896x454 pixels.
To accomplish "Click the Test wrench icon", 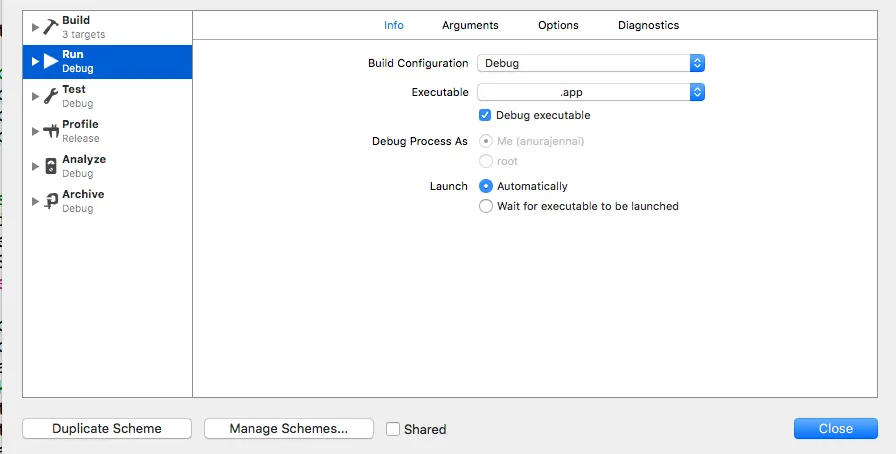I will point(51,96).
